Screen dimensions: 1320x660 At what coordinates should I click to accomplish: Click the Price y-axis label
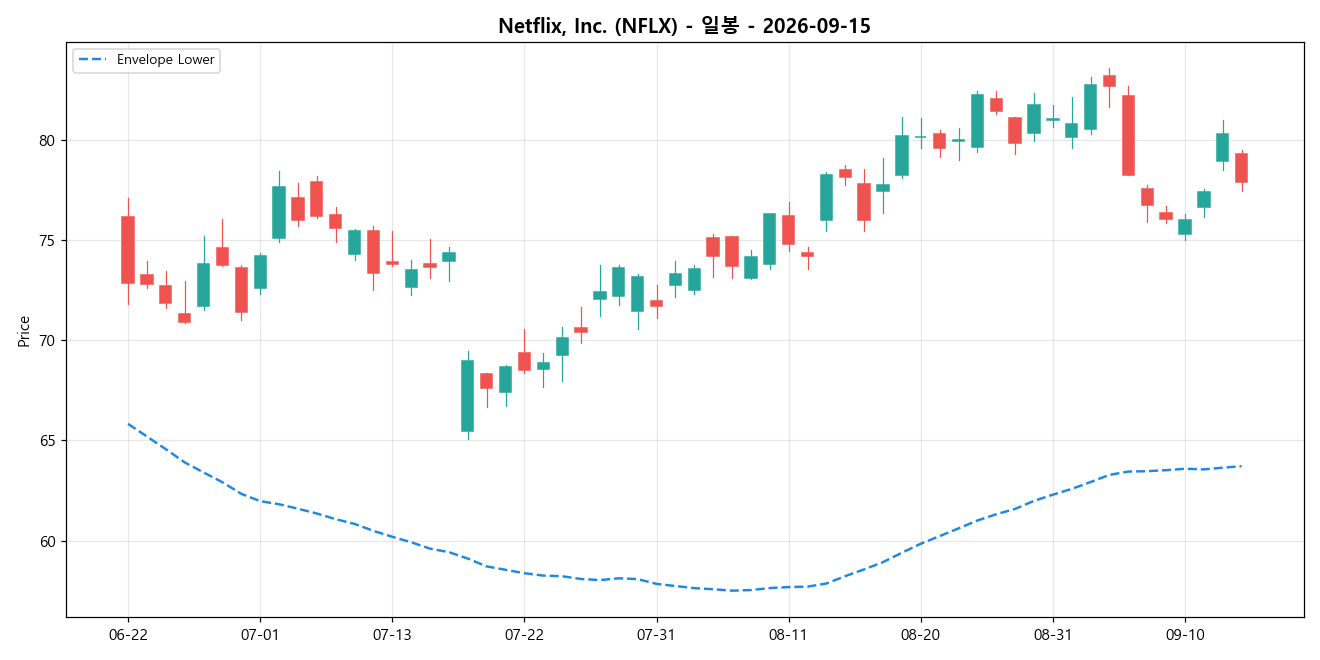[24, 330]
